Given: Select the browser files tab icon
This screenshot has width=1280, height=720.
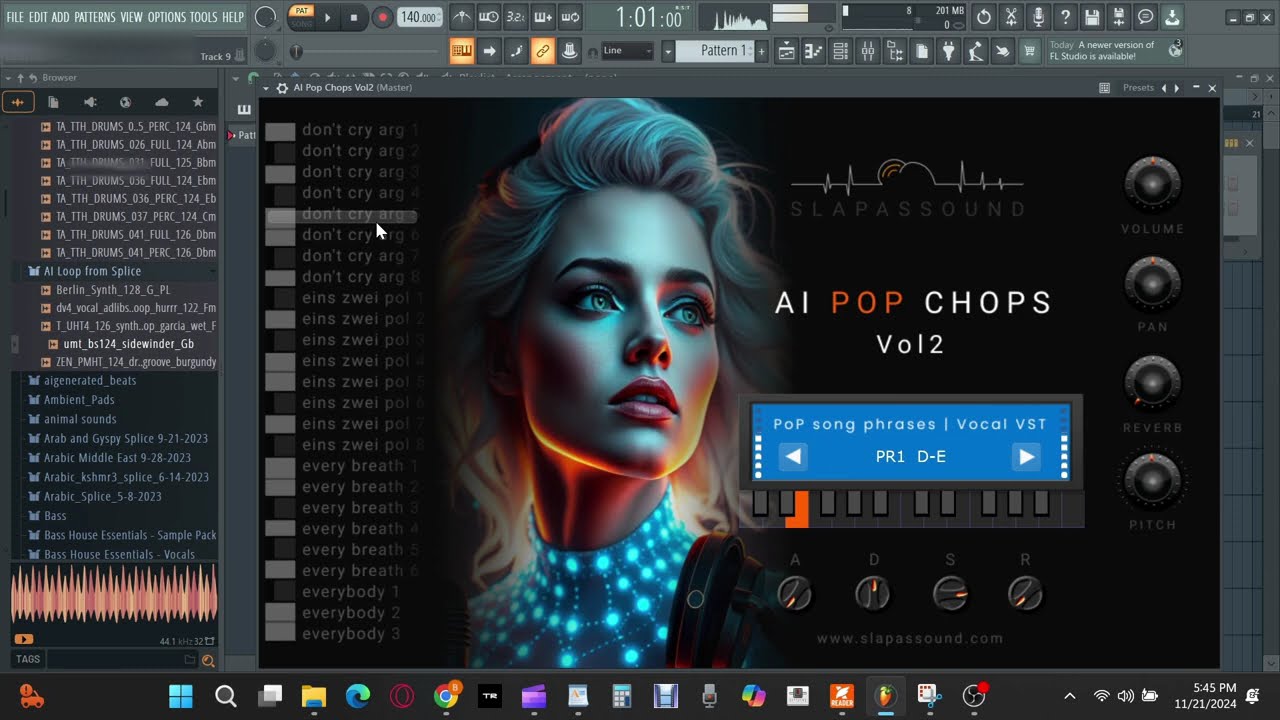Looking at the screenshot, I should click(53, 102).
